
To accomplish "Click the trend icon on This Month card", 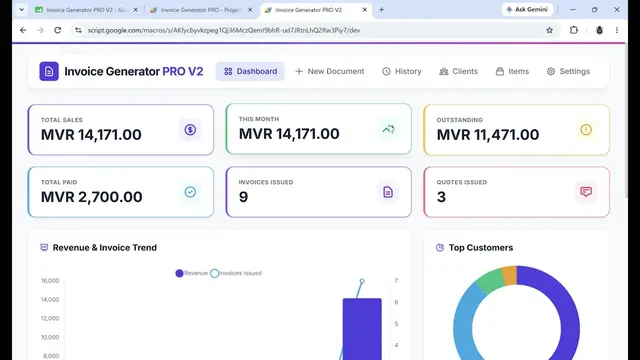I will pyautogui.click(x=388, y=129).
